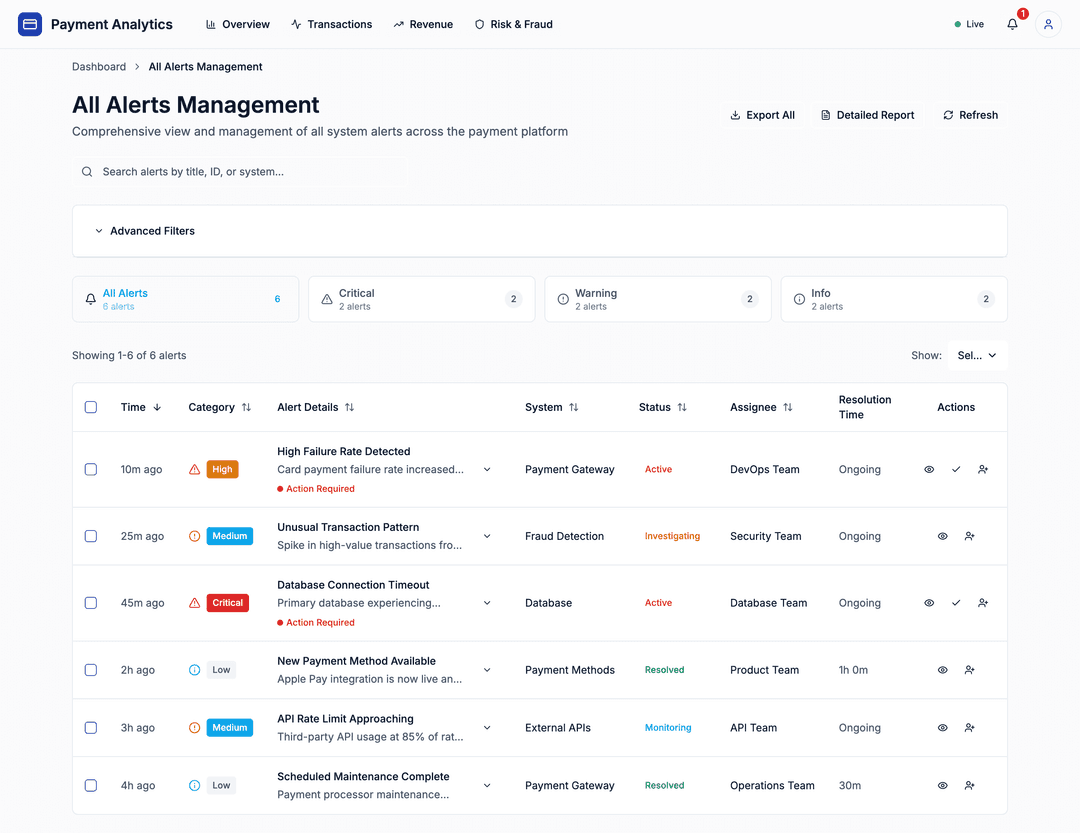
Task: View details of Scheduled Maintenance Complete alert
Action: coord(941,785)
